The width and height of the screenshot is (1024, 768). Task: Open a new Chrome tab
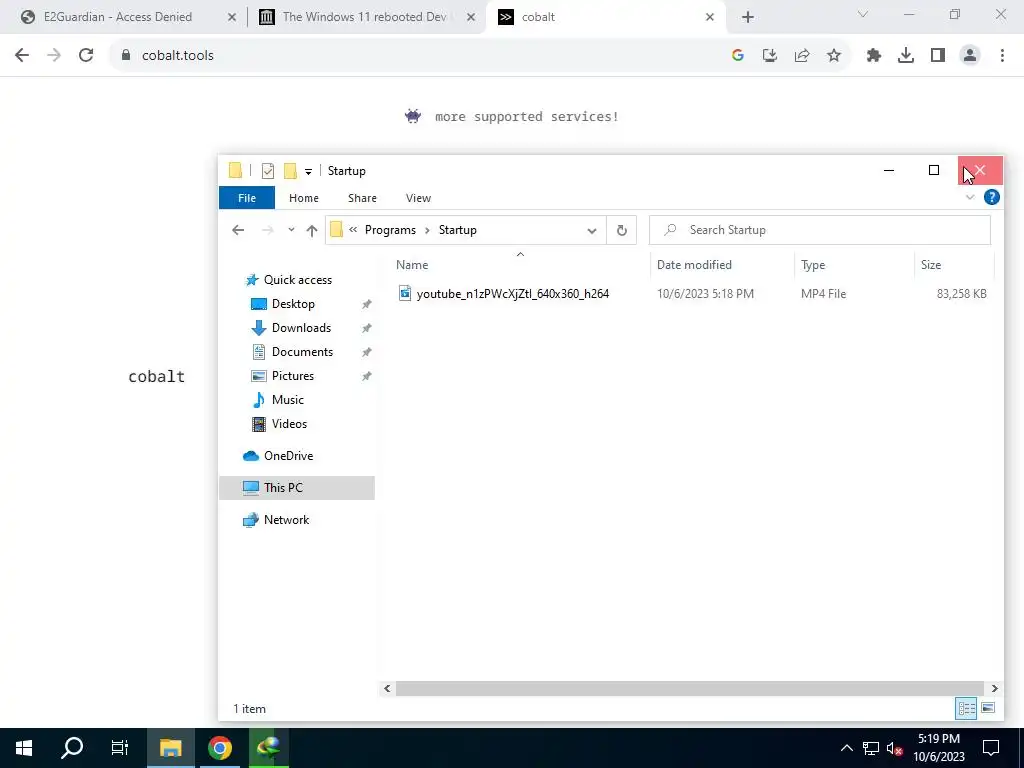point(748,17)
